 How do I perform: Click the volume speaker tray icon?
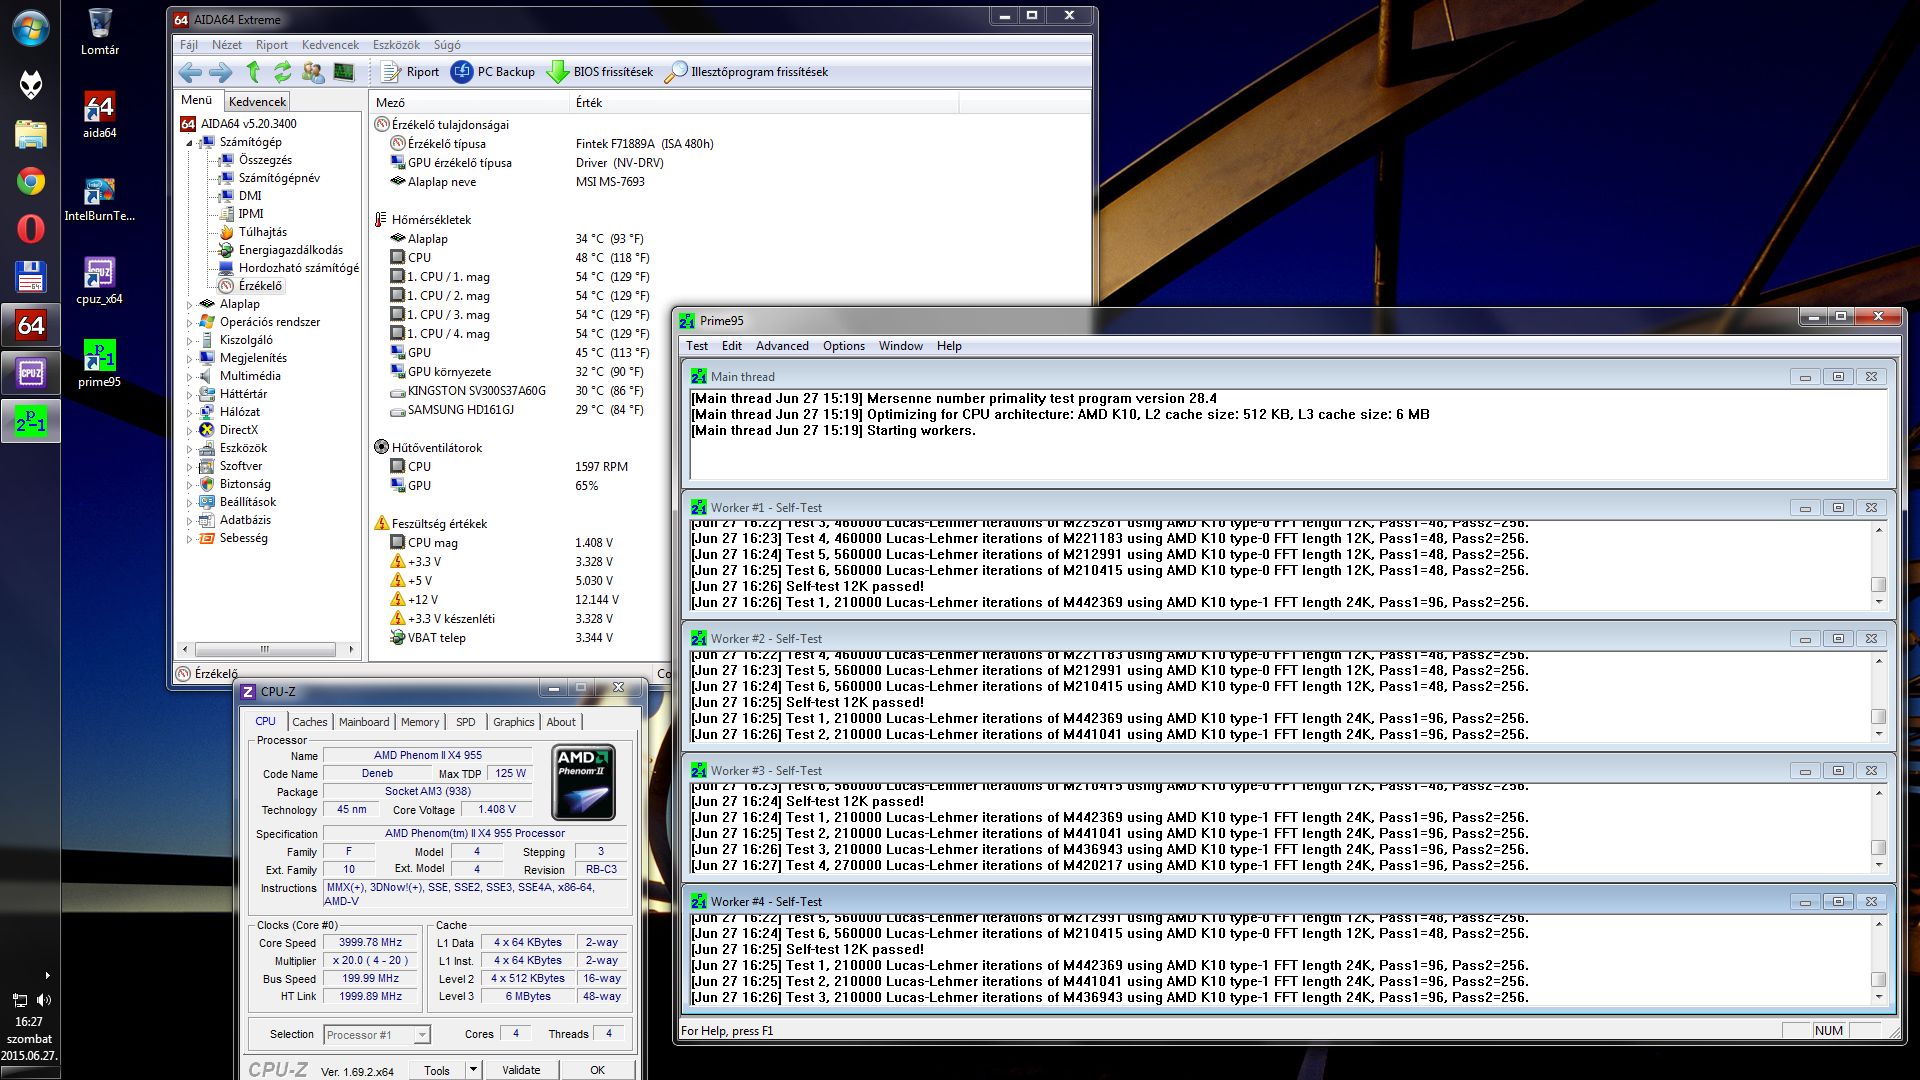43,1000
